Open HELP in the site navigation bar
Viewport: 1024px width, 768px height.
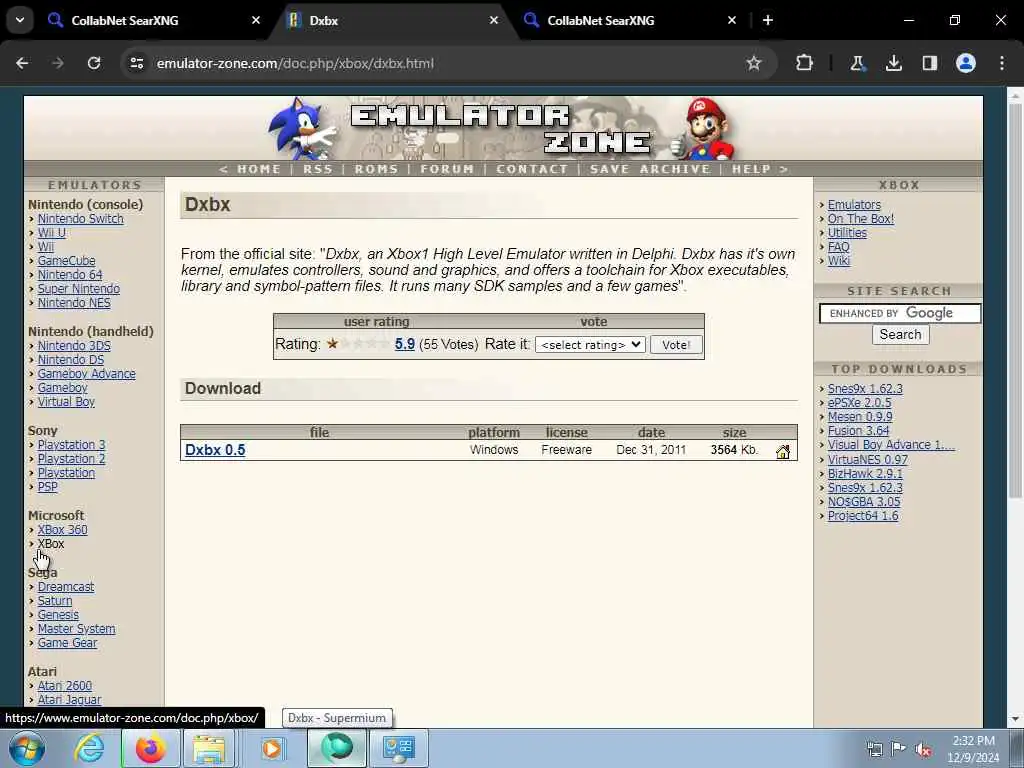(x=751, y=169)
